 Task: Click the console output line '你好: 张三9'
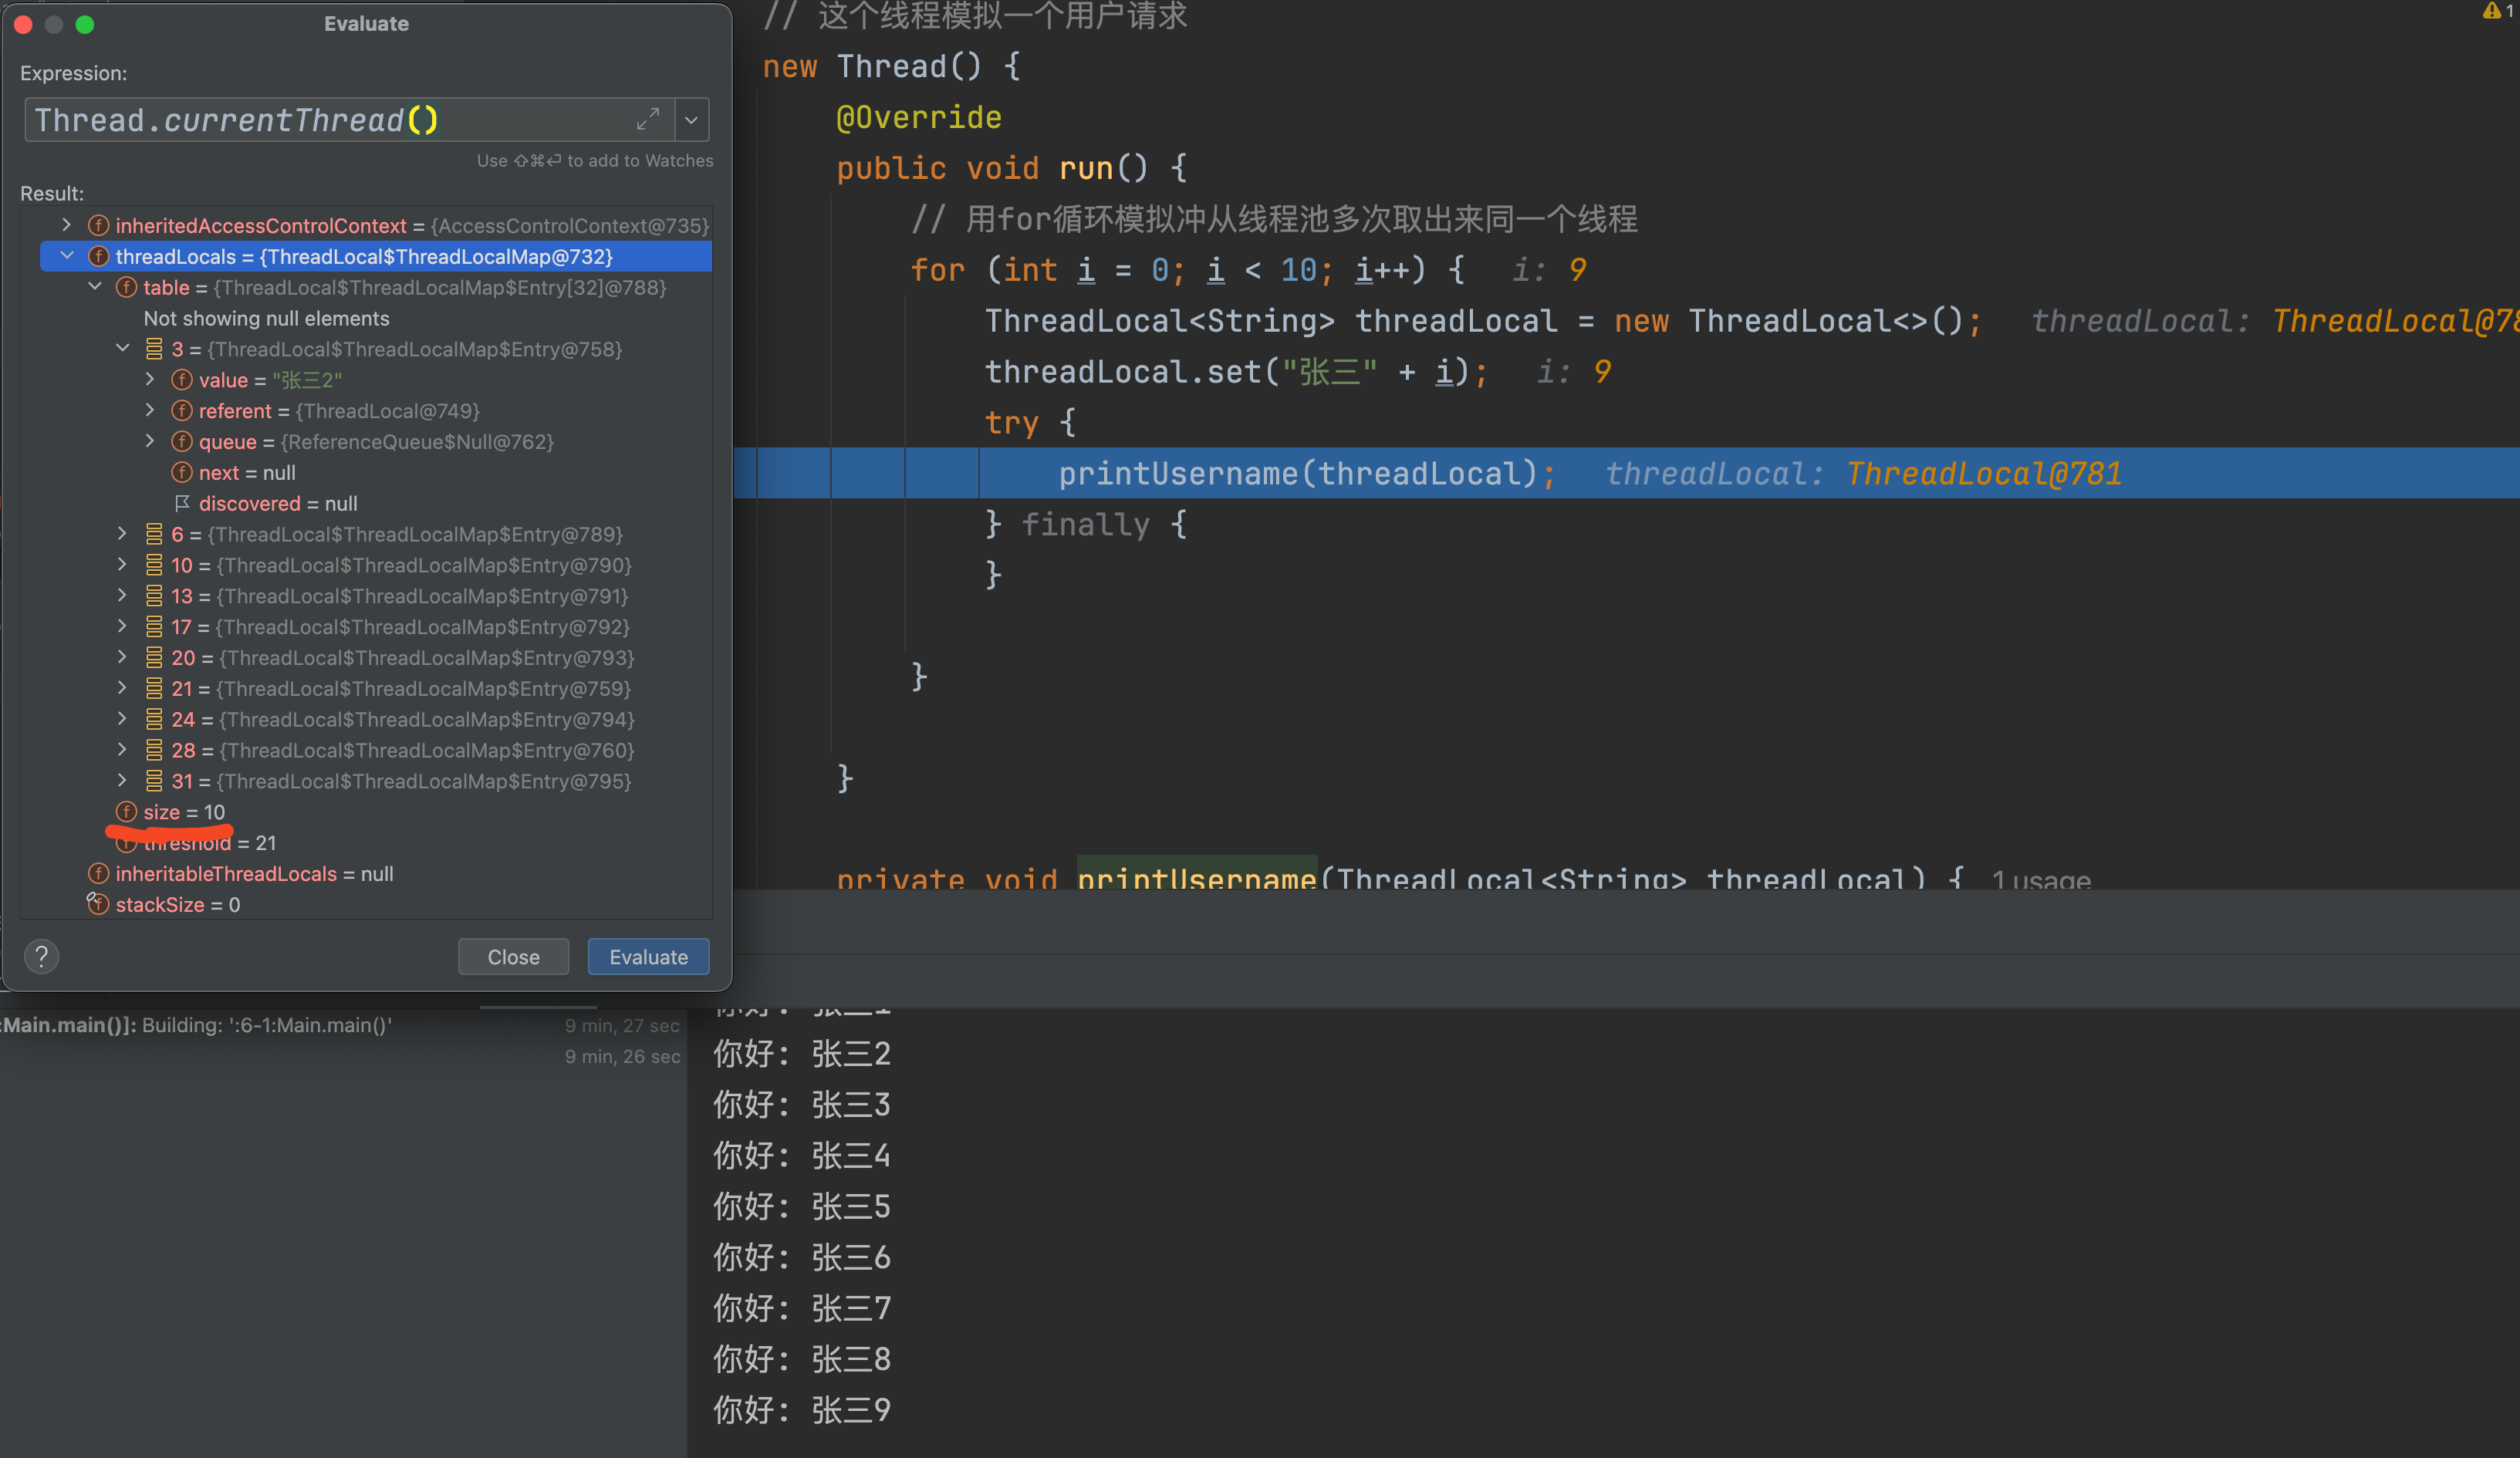pyautogui.click(x=802, y=1410)
